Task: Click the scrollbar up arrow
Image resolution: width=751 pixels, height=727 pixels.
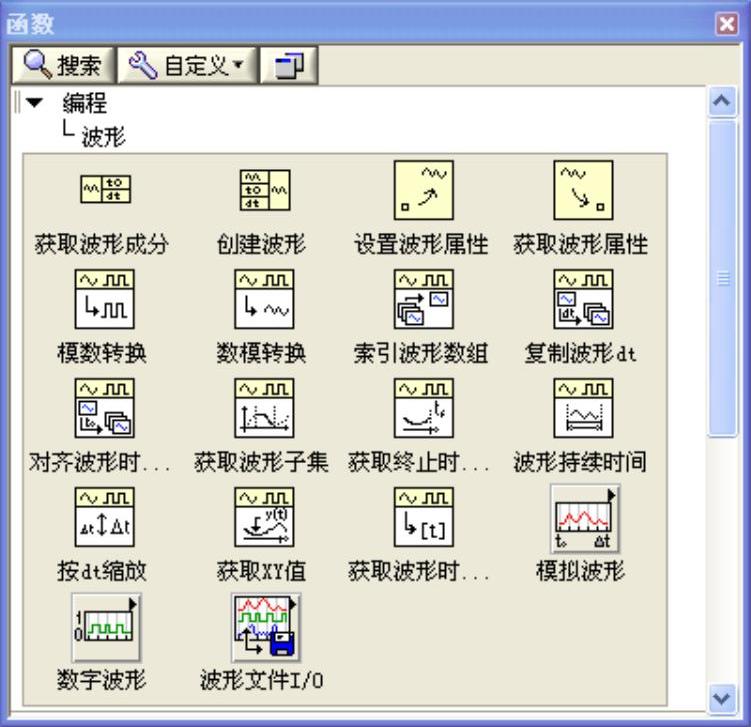Action: tap(722, 101)
